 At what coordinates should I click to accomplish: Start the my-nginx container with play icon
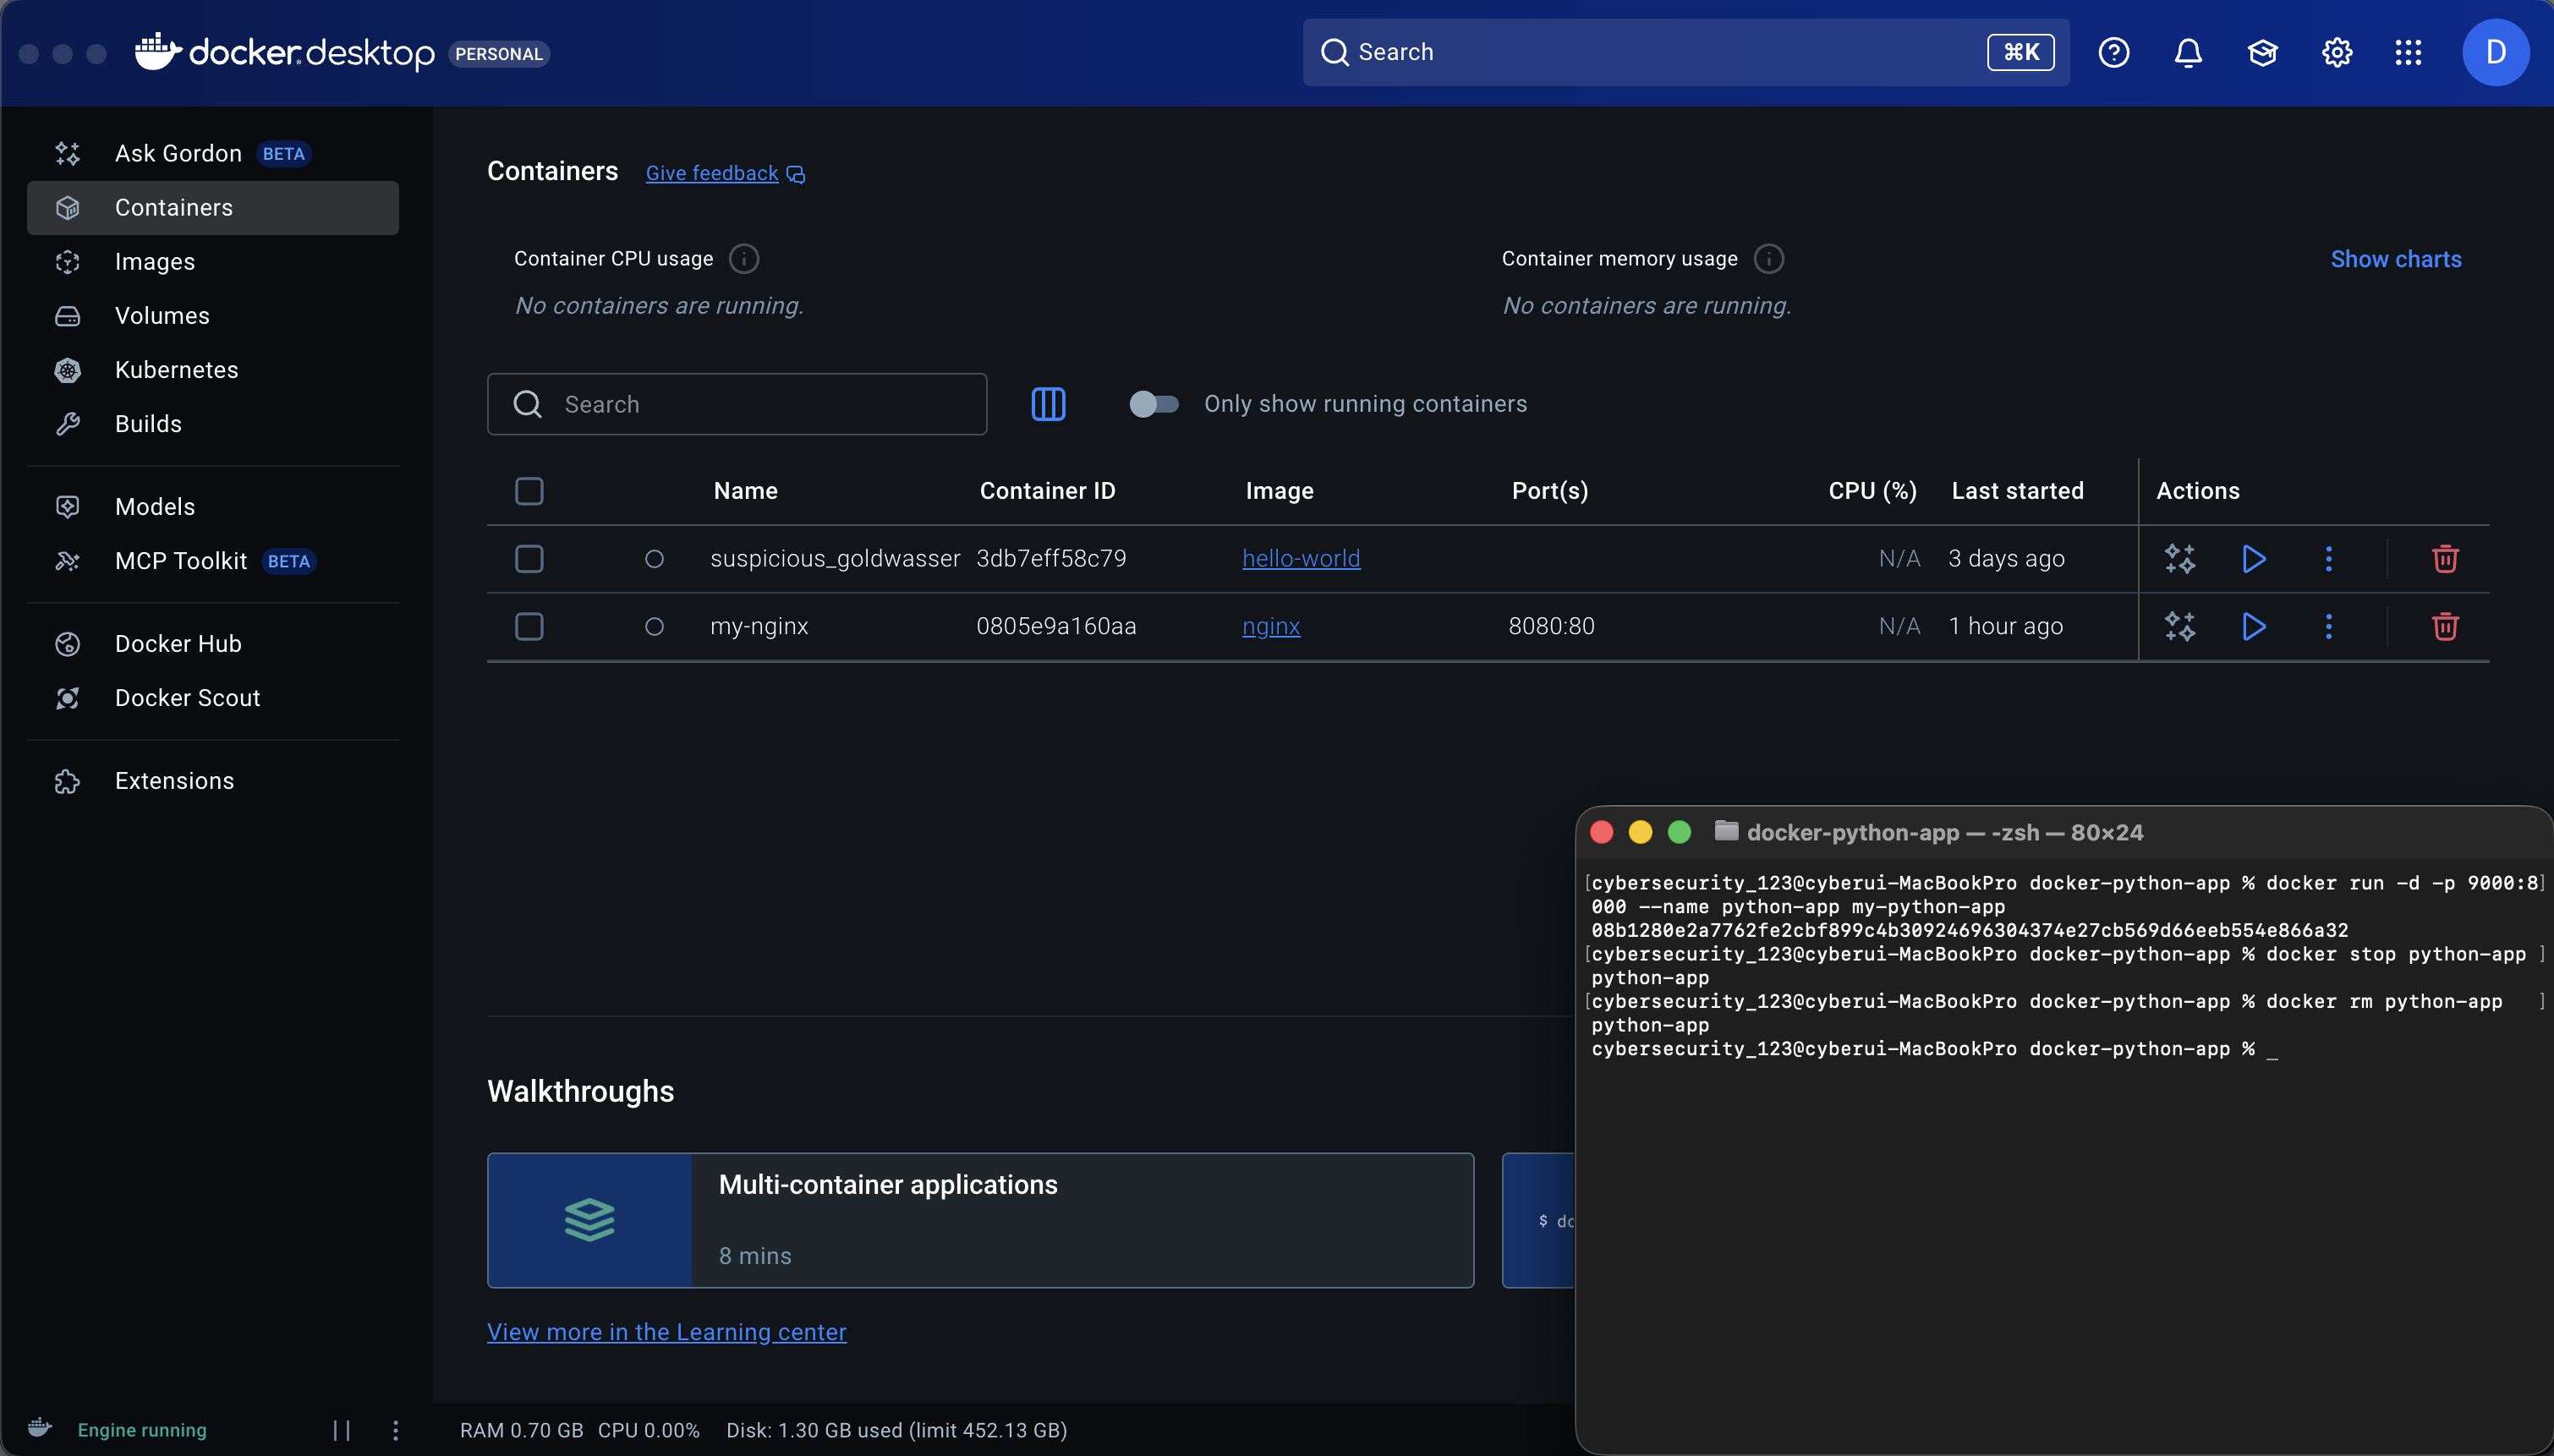click(x=2253, y=627)
